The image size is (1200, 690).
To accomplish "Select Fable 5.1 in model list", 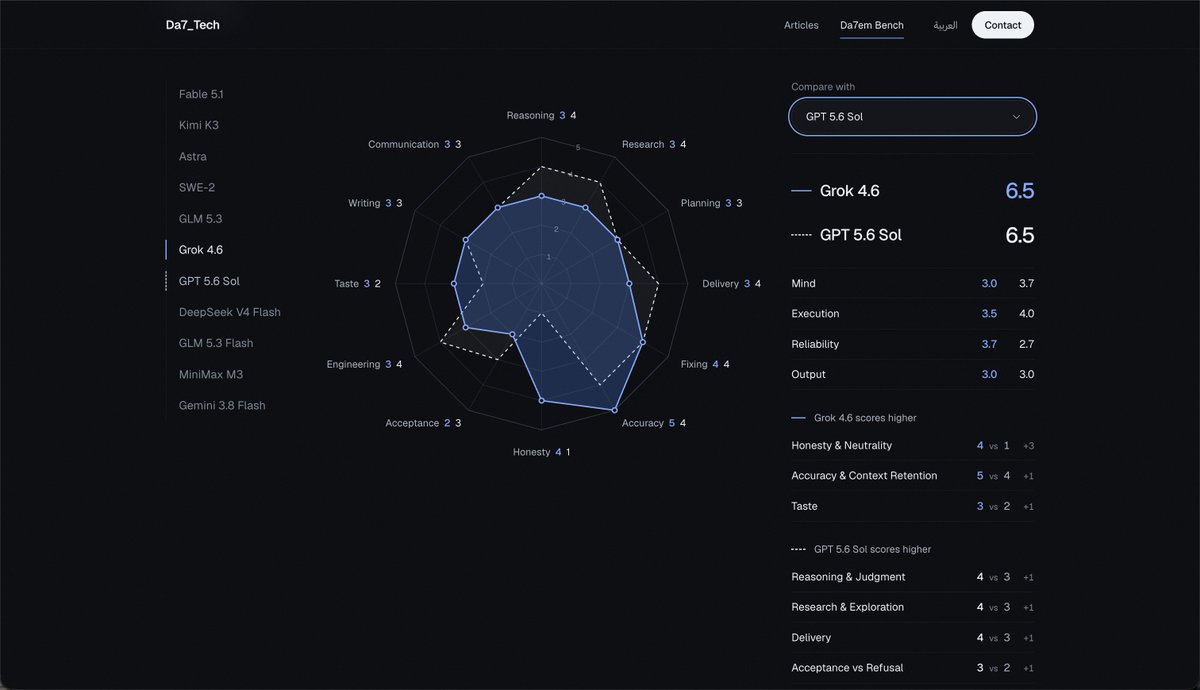I will [x=201, y=94].
